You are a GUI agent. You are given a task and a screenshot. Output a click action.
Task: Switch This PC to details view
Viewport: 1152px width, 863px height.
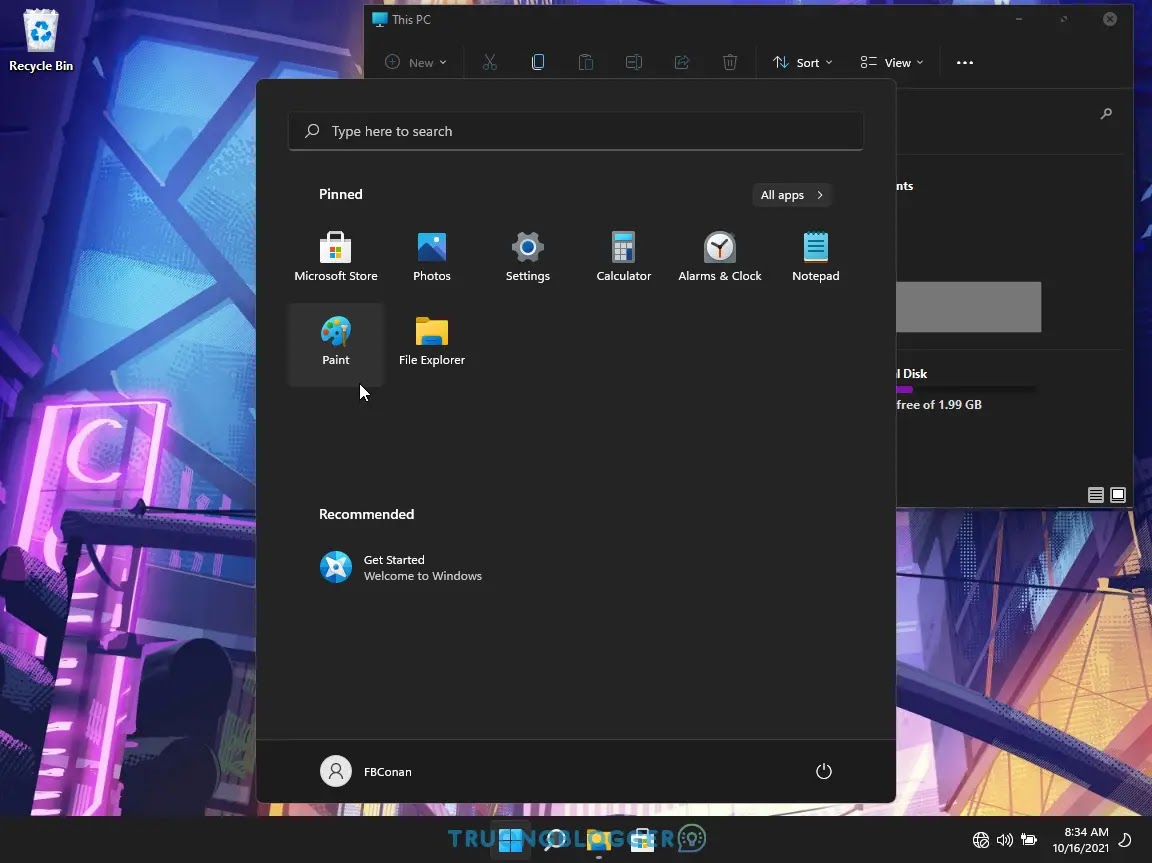pos(1095,495)
